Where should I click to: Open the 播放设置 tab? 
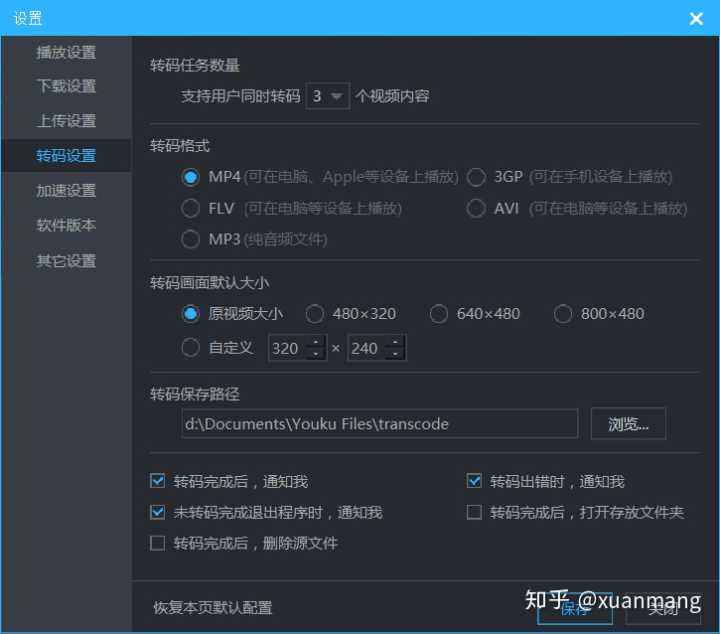pyautogui.click(x=66, y=52)
